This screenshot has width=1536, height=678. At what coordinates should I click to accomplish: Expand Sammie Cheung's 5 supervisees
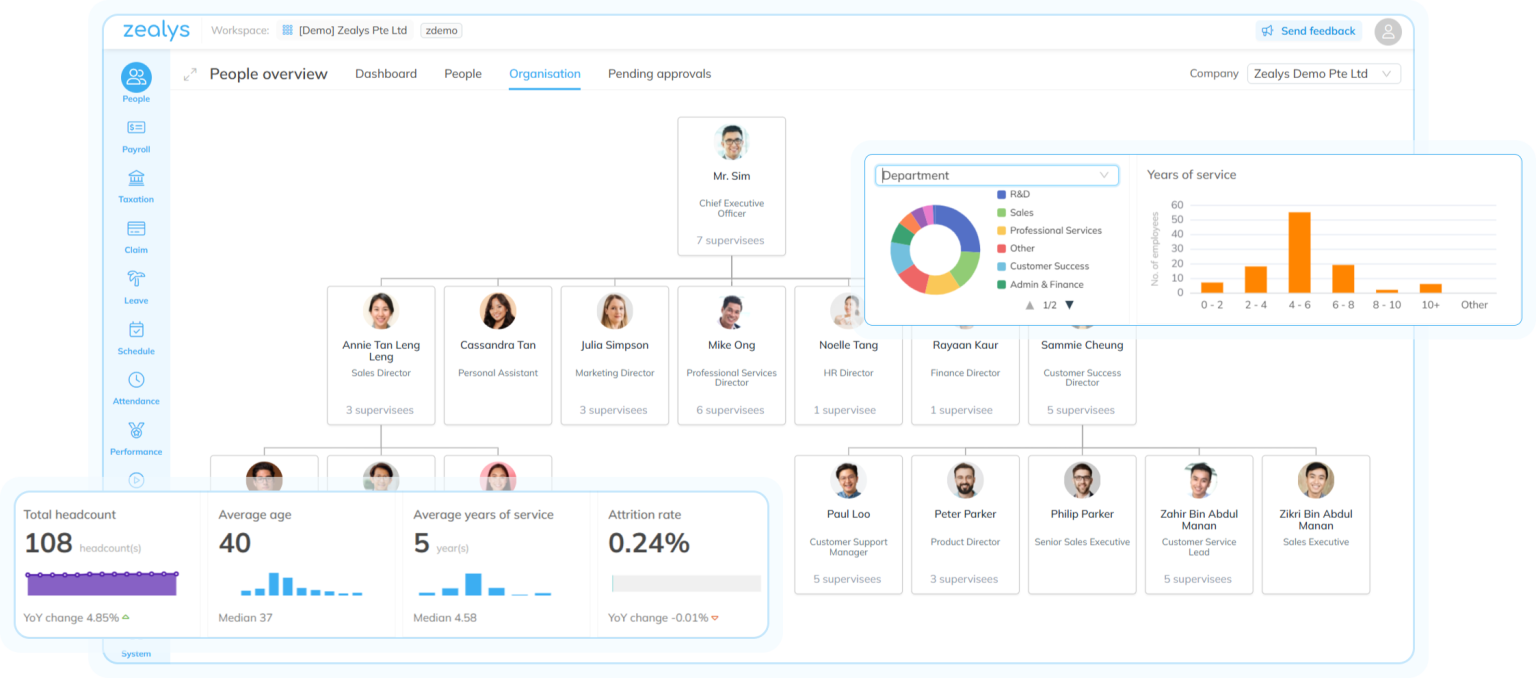point(1082,410)
